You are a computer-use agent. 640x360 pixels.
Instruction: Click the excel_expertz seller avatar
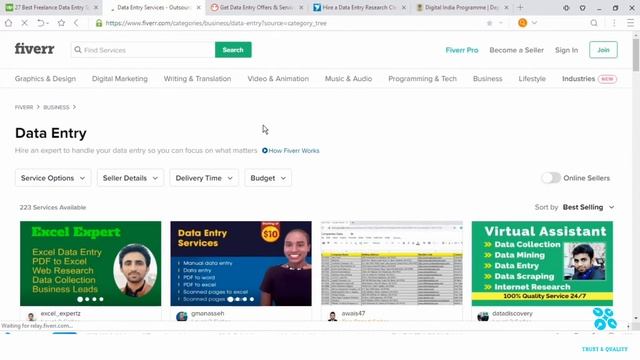coord(31,317)
